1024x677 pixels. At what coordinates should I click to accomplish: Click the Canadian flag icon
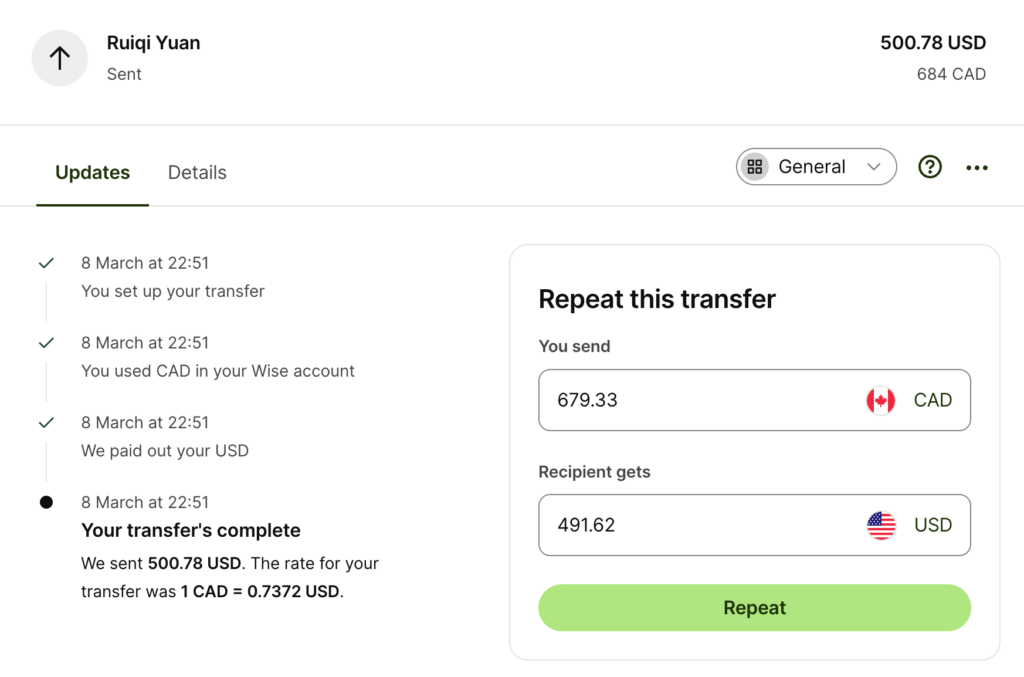point(881,400)
